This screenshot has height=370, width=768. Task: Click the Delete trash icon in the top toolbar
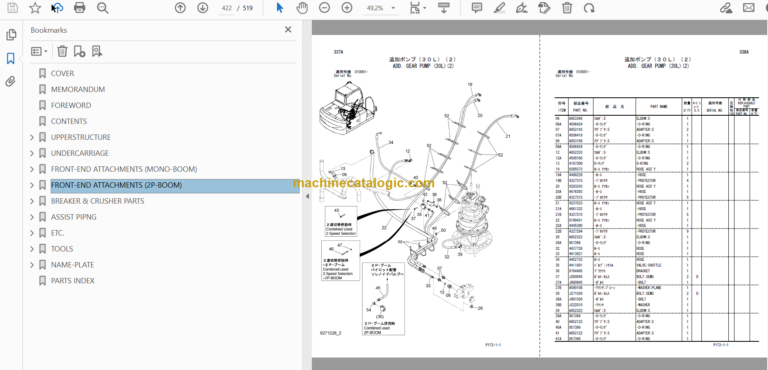tap(567, 7)
